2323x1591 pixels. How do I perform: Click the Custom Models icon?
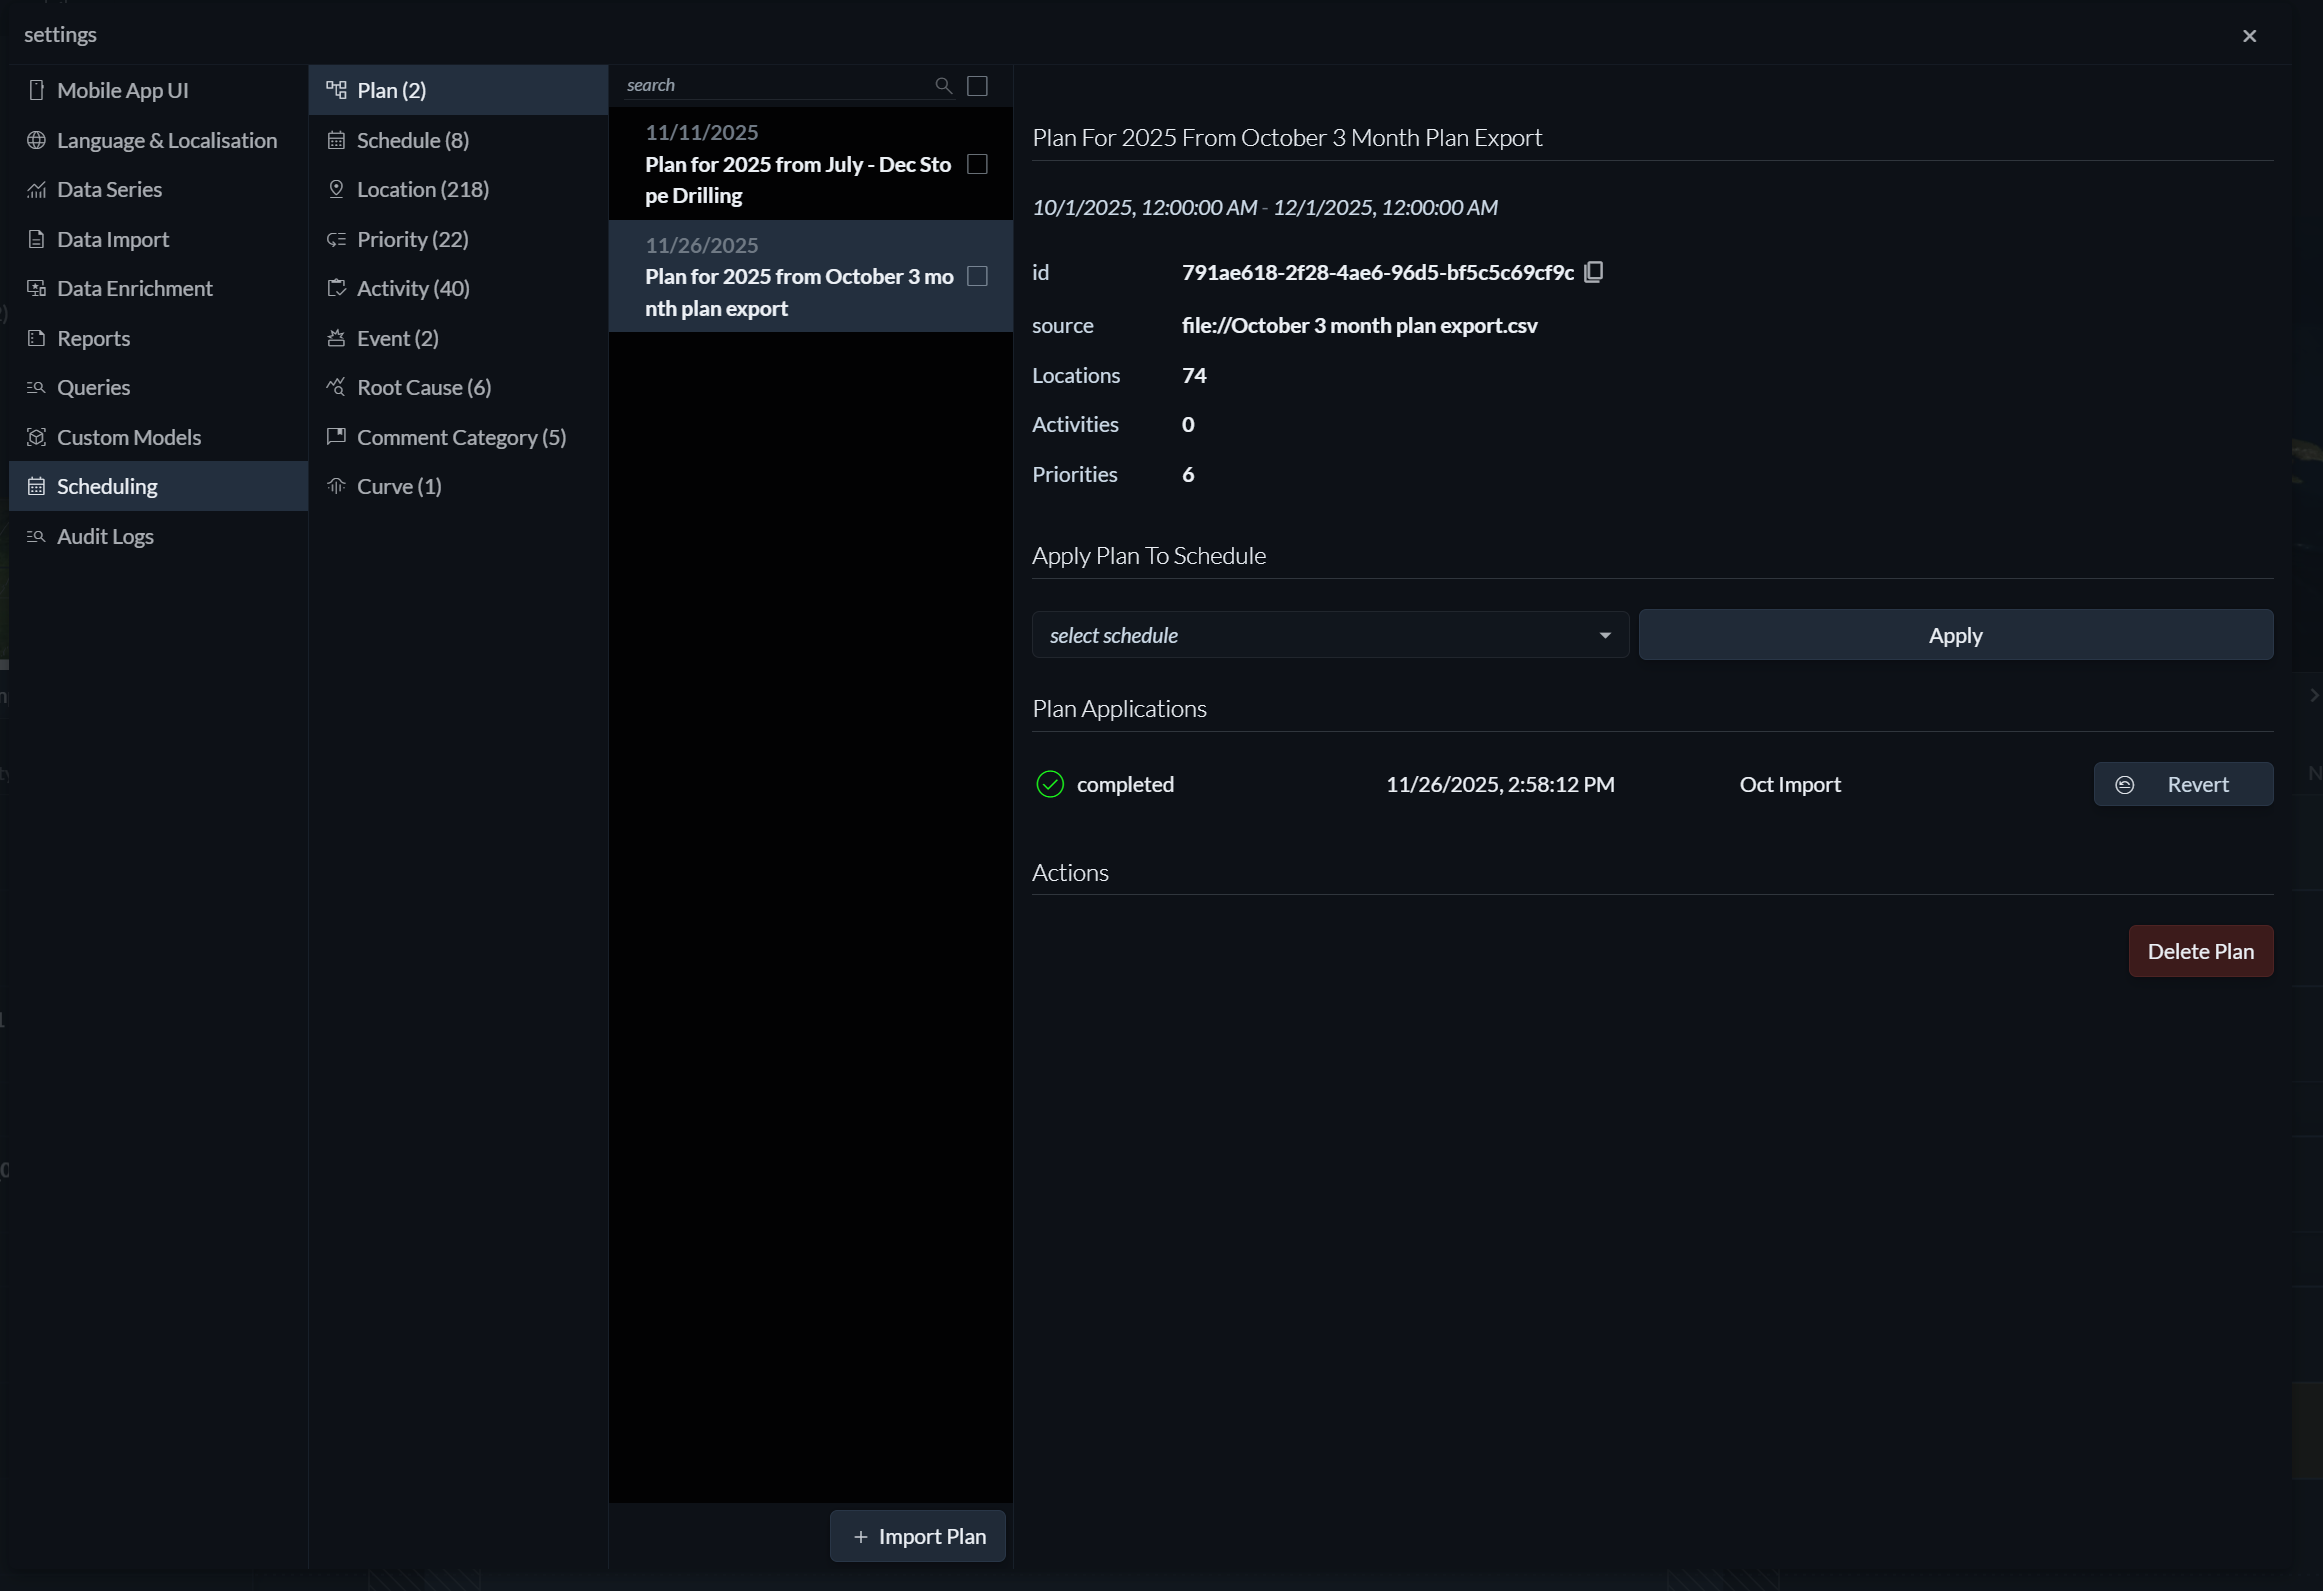(x=37, y=437)
